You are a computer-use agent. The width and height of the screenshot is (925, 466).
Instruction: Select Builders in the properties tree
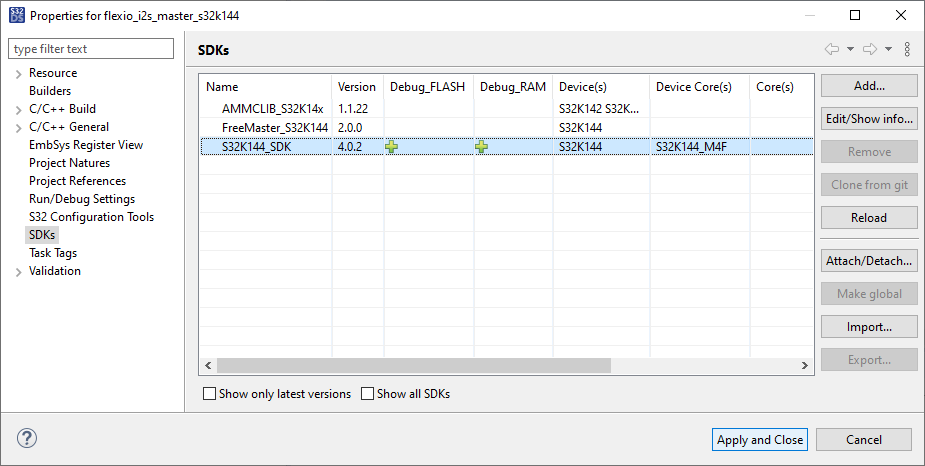(50, 91)
